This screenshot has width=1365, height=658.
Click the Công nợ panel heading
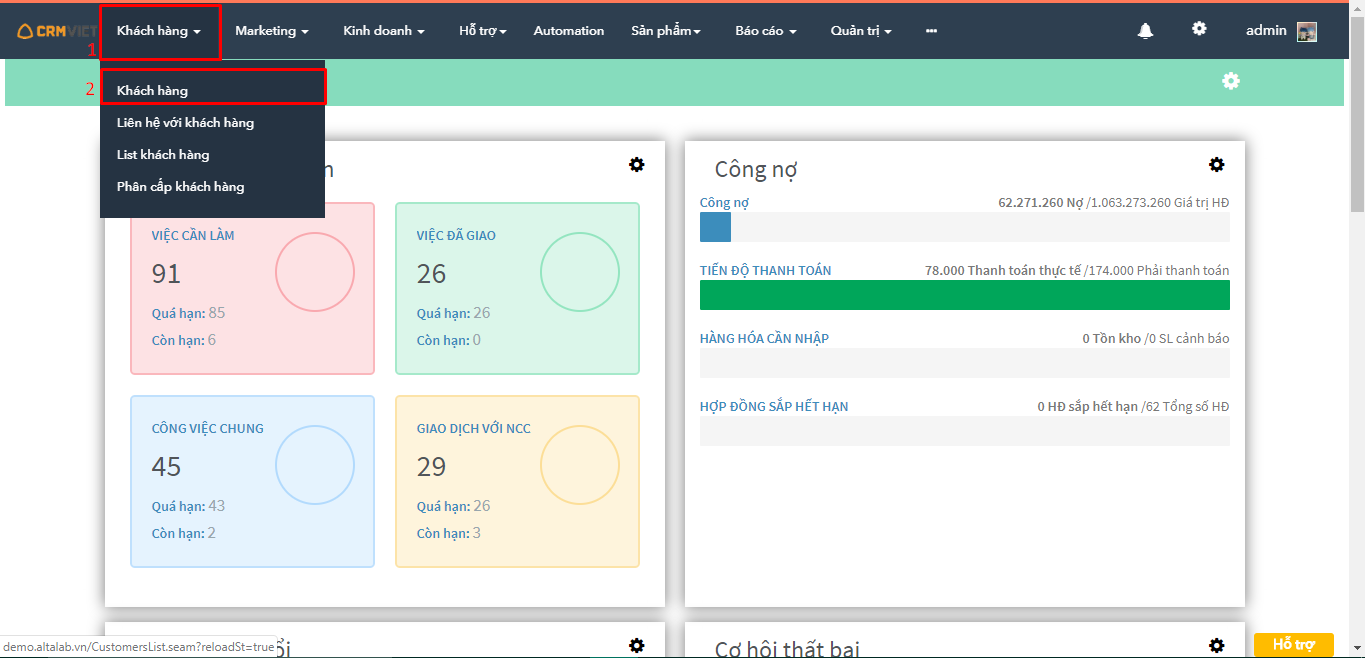click(x=756, y=170)
